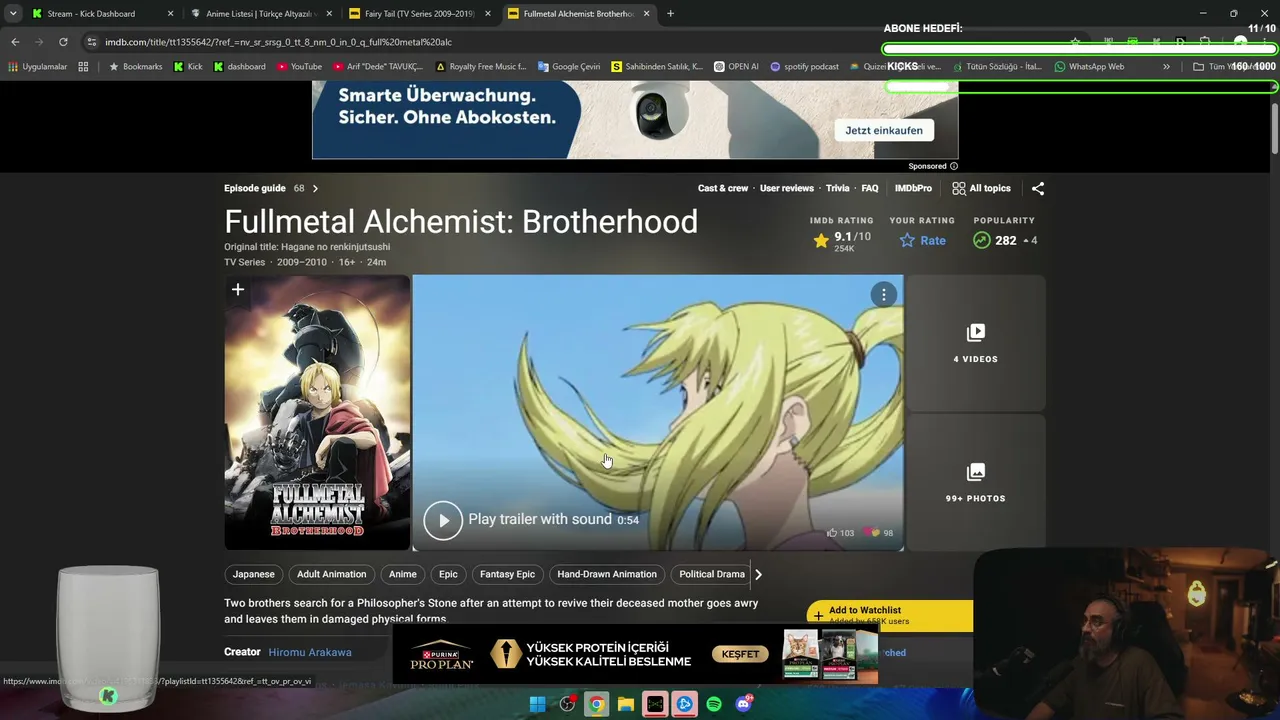Open the YouTube bookmark
The width and height of the screenshot is (1280, 720).
pos(300,67)
